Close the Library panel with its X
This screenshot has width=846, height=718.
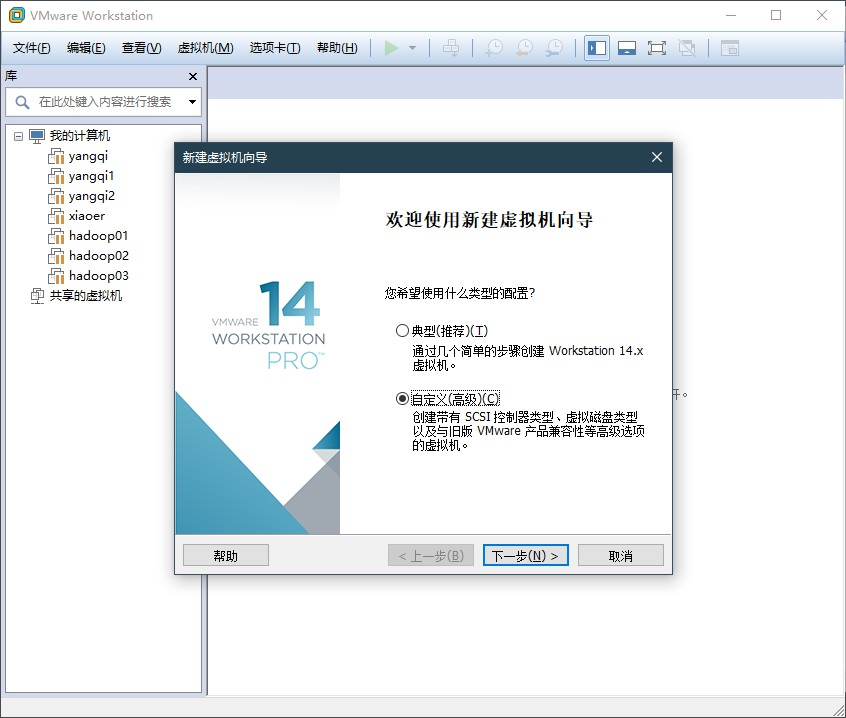tap(193, 77)
